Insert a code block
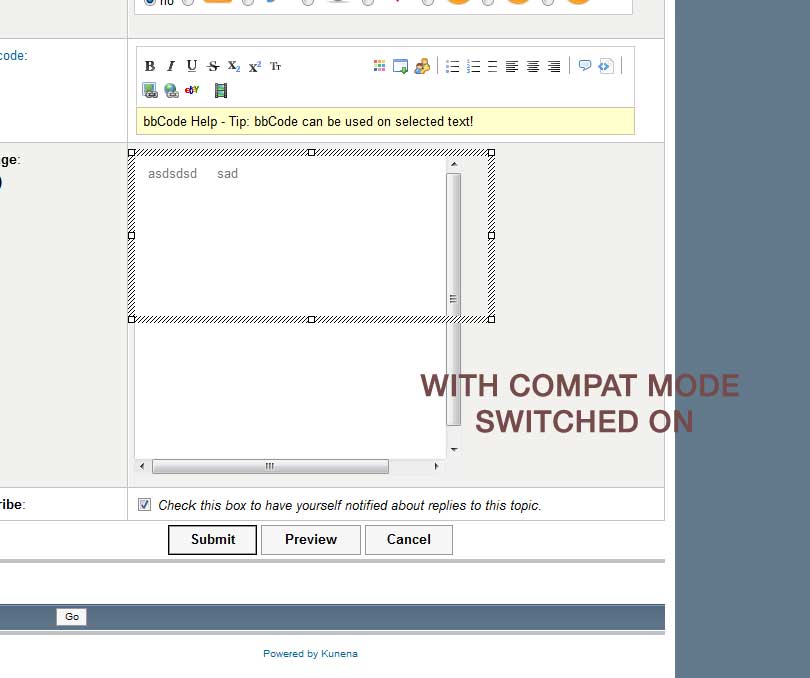The image size is (810, 678). [x=605, y=66]
